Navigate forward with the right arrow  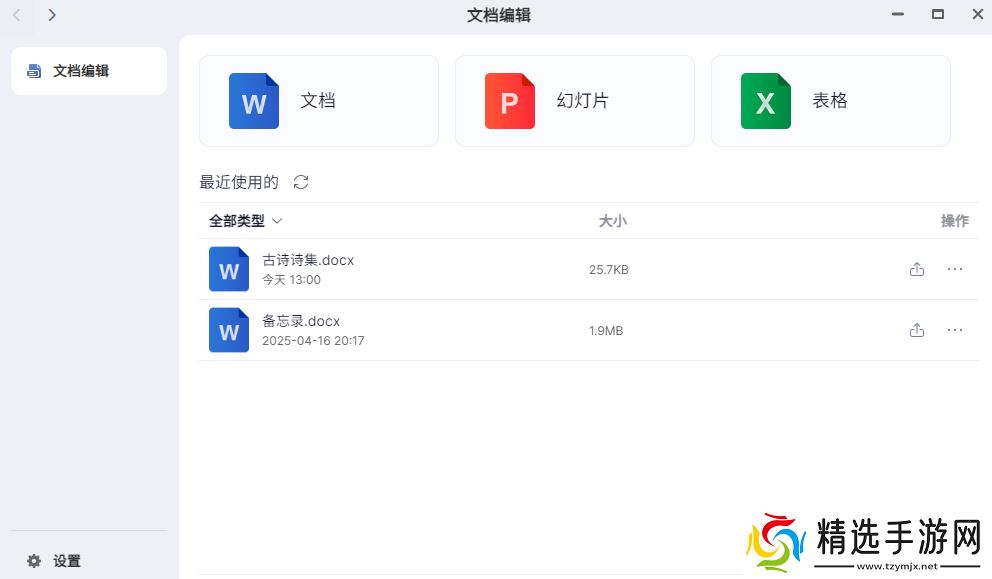[52, 15]
